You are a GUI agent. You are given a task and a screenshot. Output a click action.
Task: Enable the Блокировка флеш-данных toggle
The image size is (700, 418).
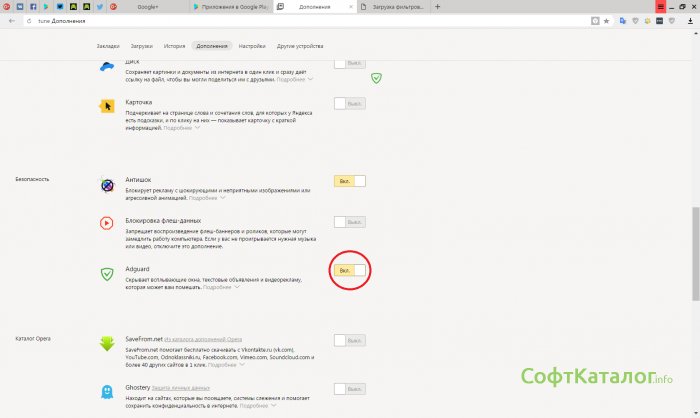click(349, 221)
